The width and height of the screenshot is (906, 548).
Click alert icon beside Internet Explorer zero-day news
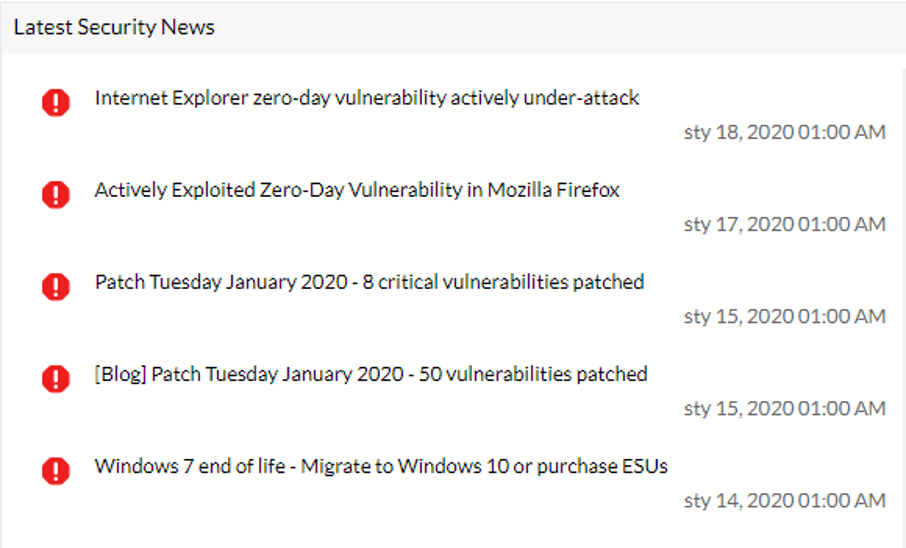(x=56, y=102)
